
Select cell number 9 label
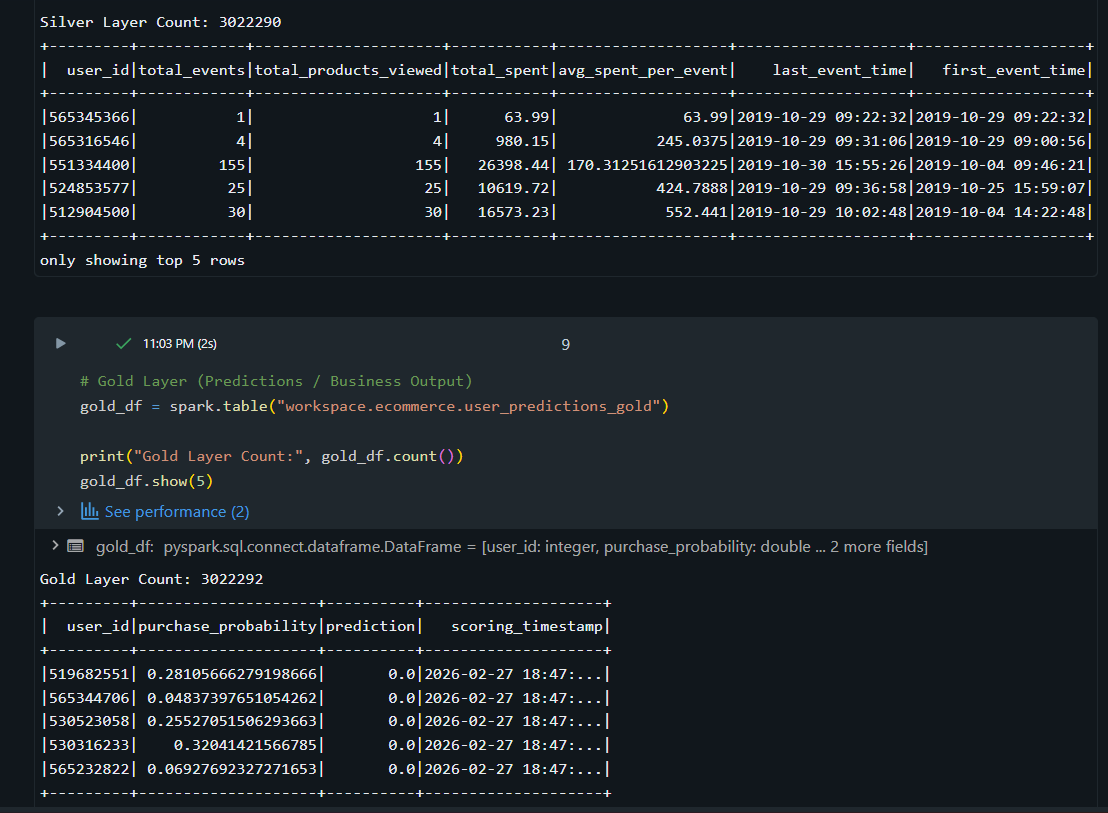click(565, 345)
